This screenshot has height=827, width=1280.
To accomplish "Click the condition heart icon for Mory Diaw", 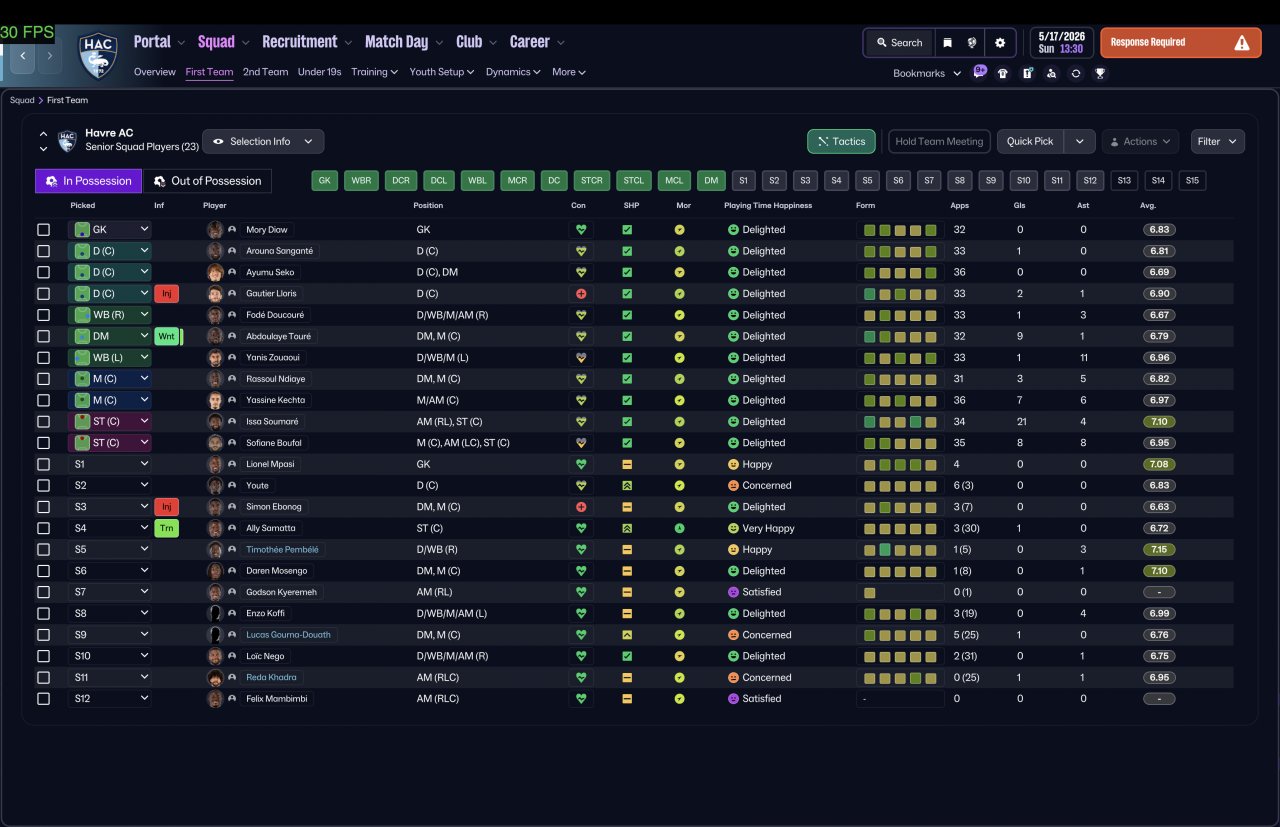I will [x=580, y=230].
